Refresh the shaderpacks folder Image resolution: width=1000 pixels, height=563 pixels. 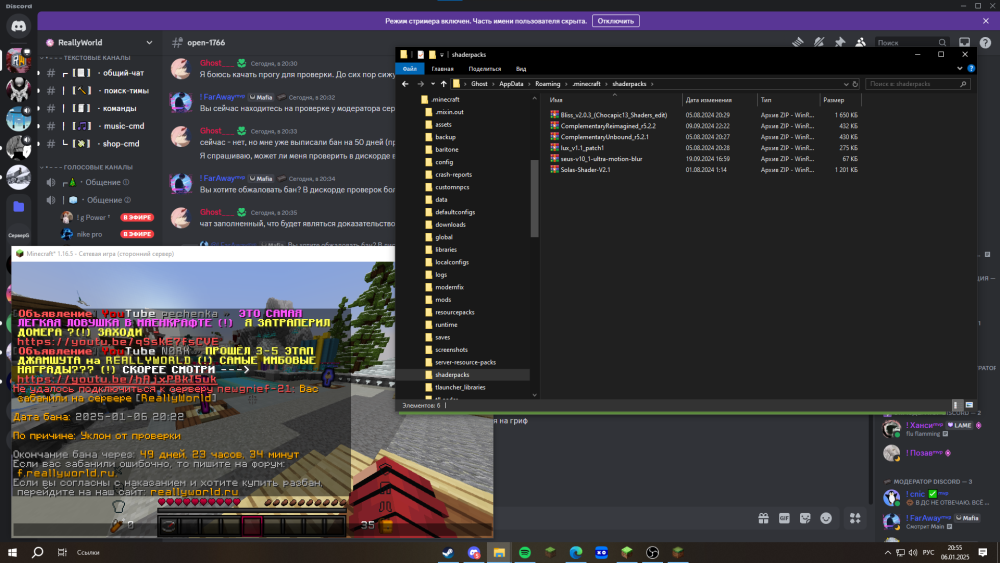(x=855, y=84)
